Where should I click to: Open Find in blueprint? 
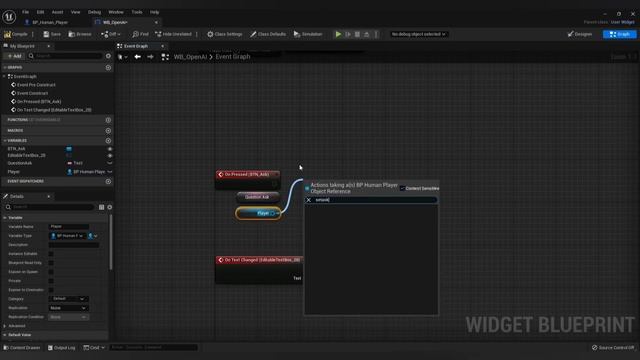point(140,34)
